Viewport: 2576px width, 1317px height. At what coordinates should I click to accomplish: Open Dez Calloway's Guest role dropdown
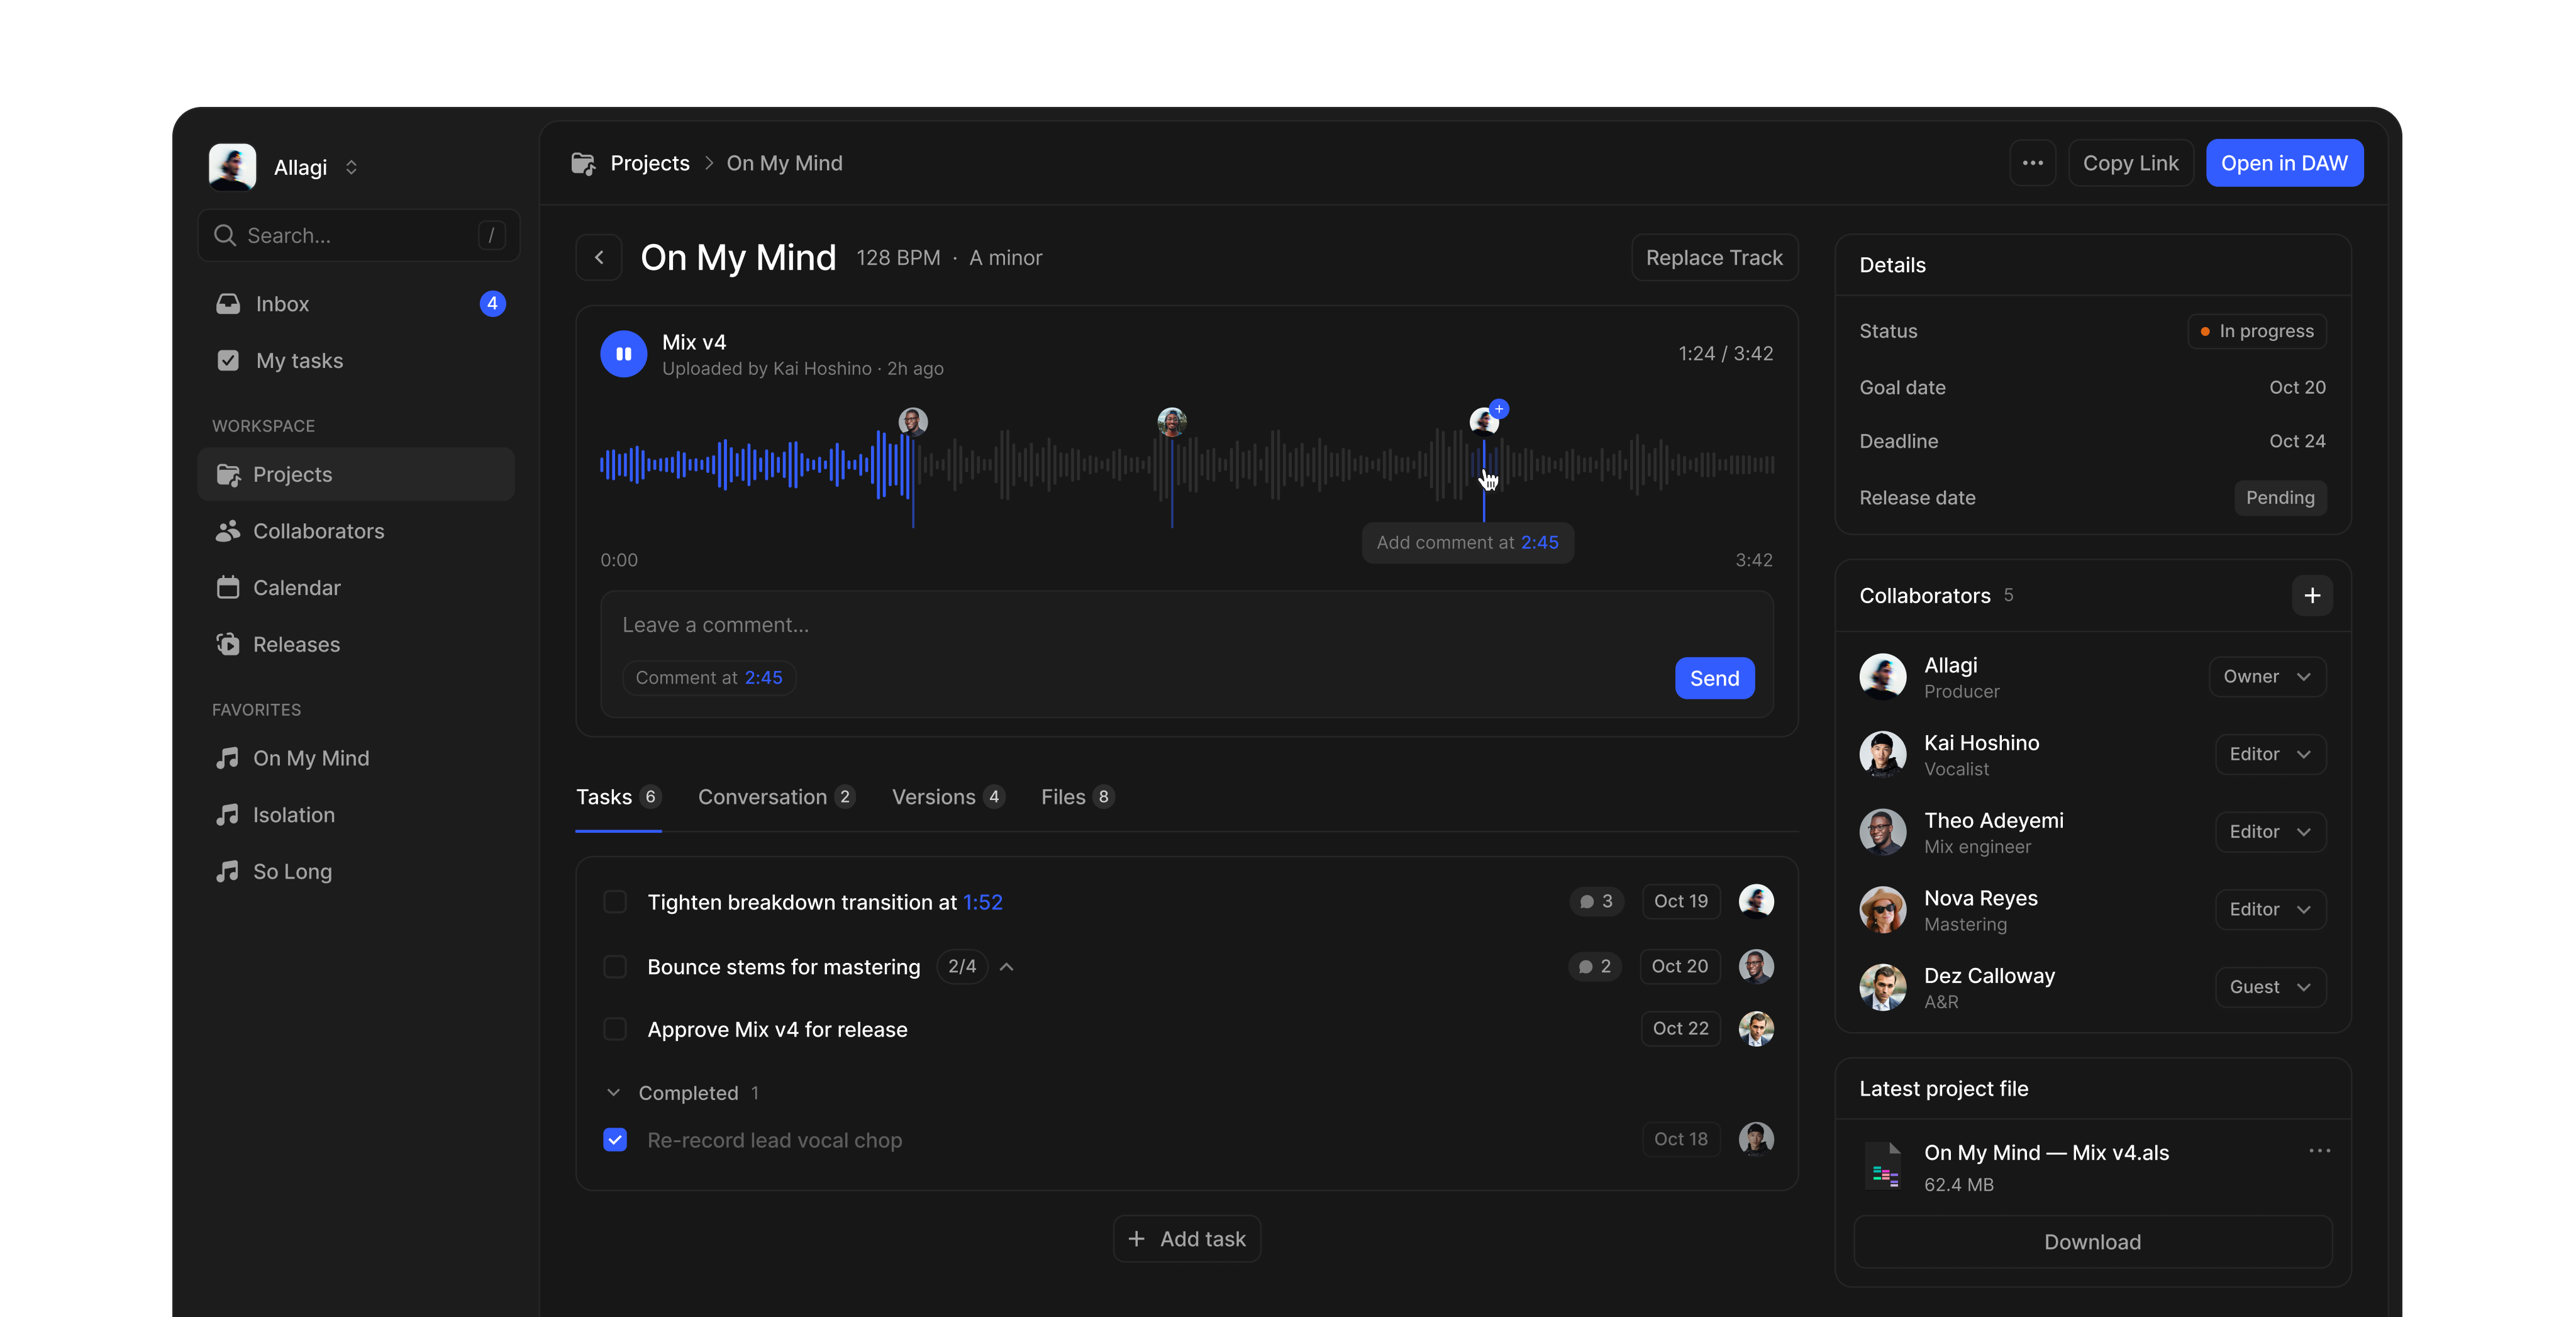2270,987
